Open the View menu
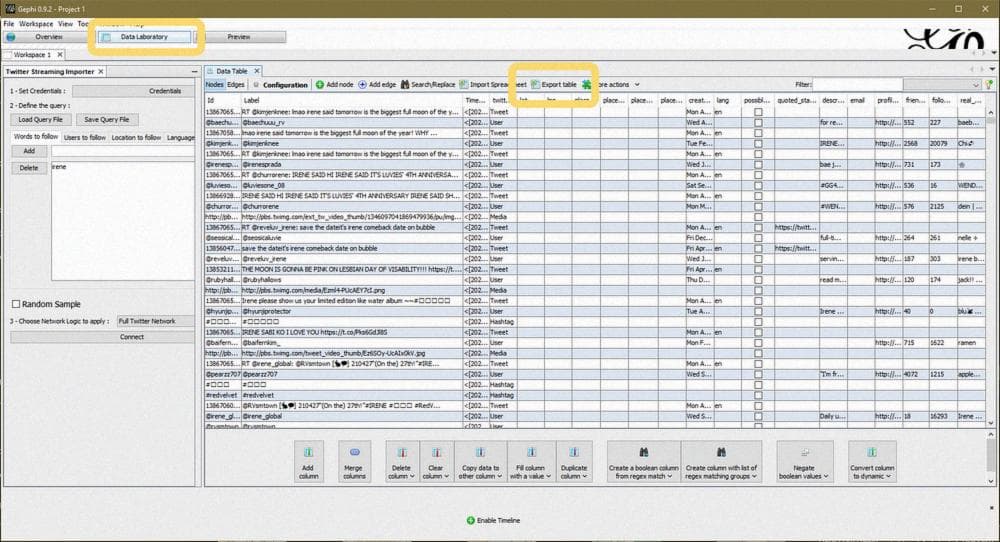The height and width of the screenshot is (542, 1000). [x=65, y=24]
